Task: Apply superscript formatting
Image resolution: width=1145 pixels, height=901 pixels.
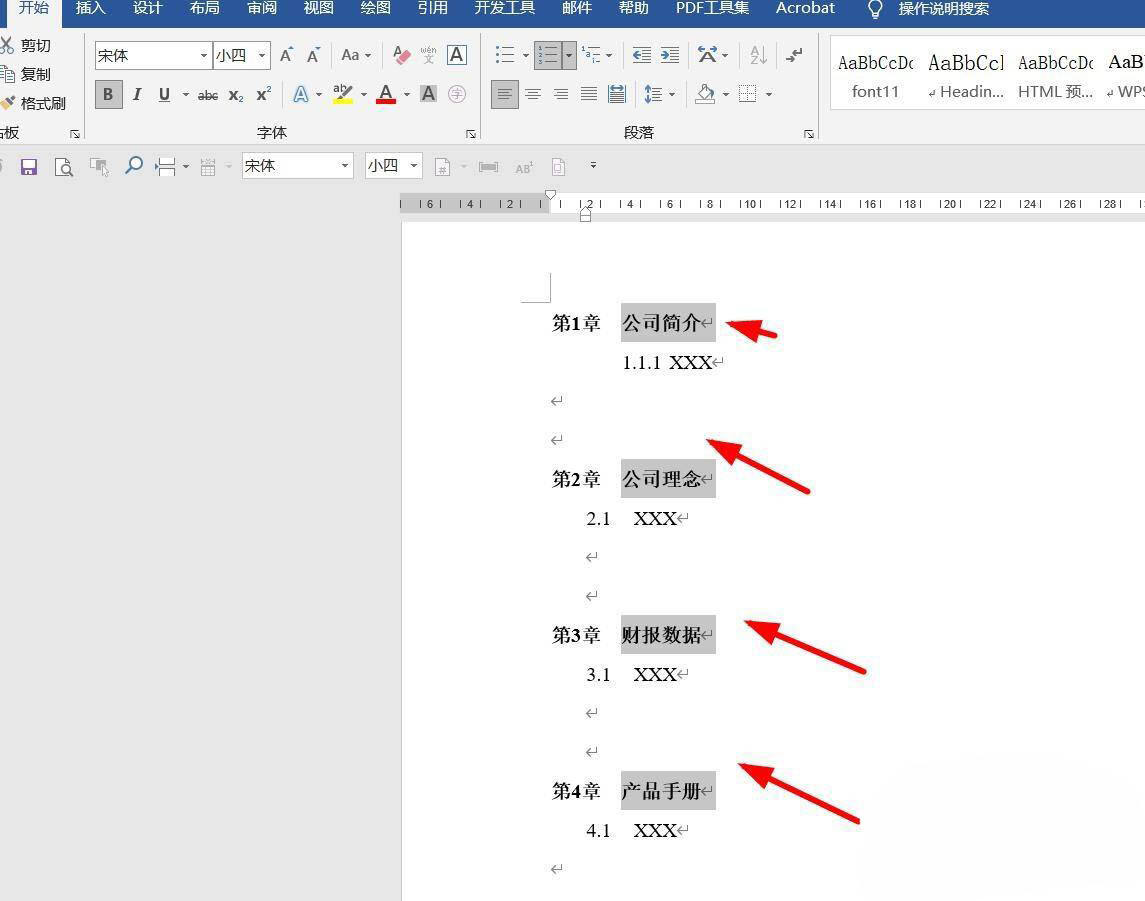Action: [264, 95]
